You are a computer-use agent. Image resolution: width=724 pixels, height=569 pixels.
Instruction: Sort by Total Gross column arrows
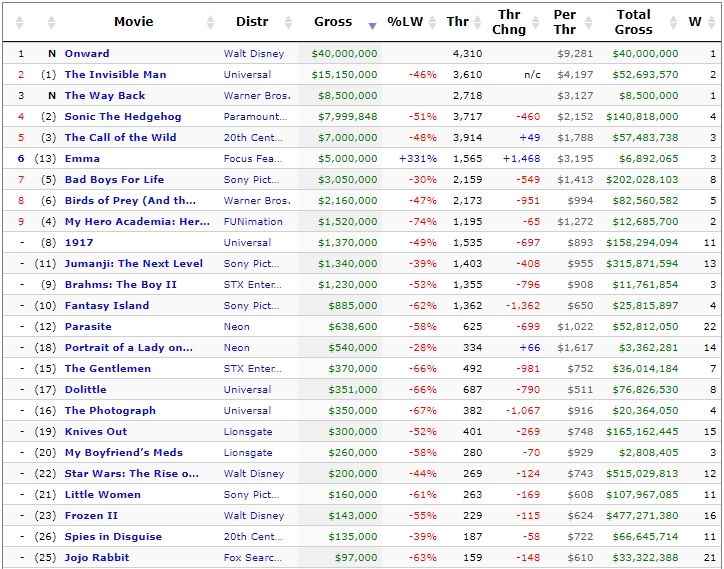tap(674, 22)
